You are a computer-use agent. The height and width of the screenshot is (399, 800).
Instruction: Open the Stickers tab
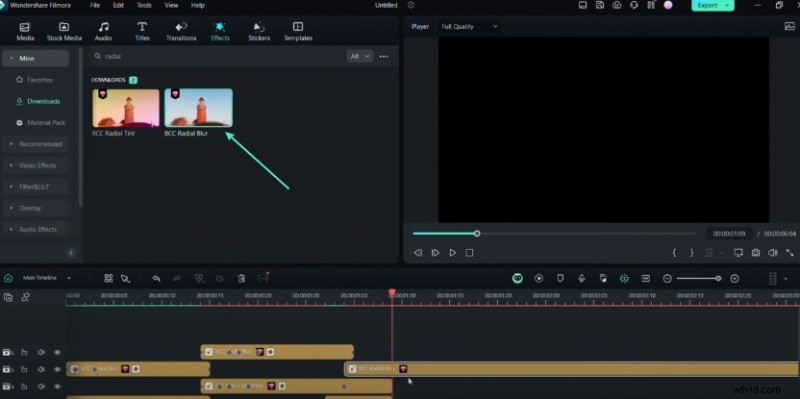(x=259, y=32)
